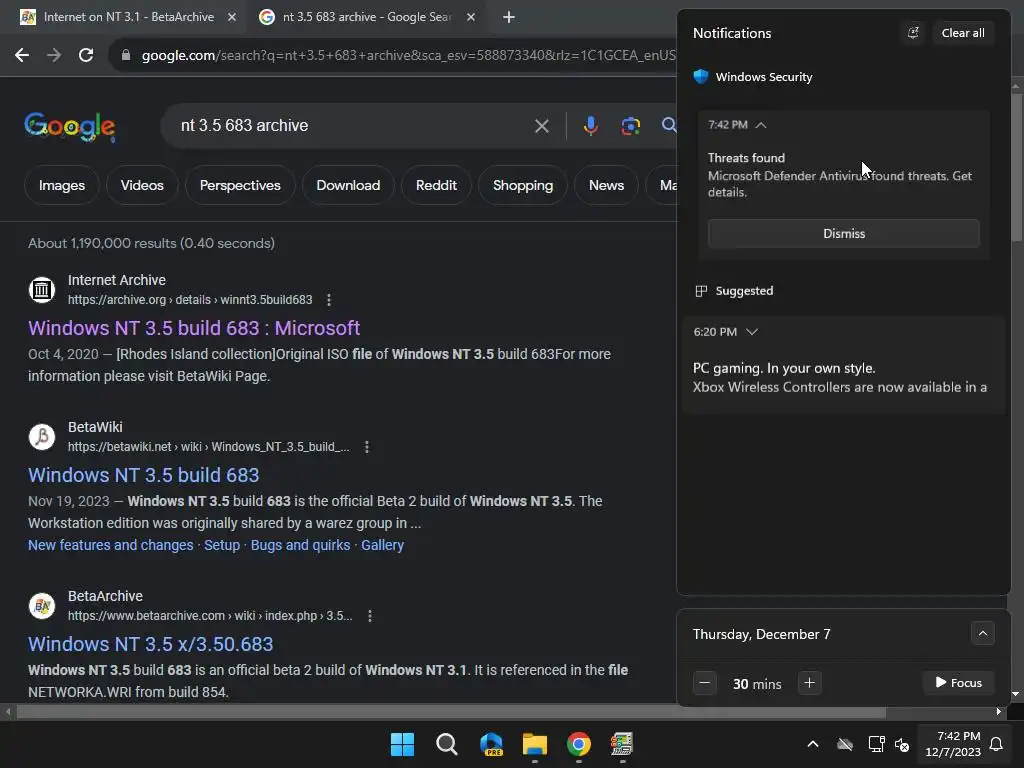Open more options for BetaArchive result
Screen dimensions: 1024x768
coord(370,616)
